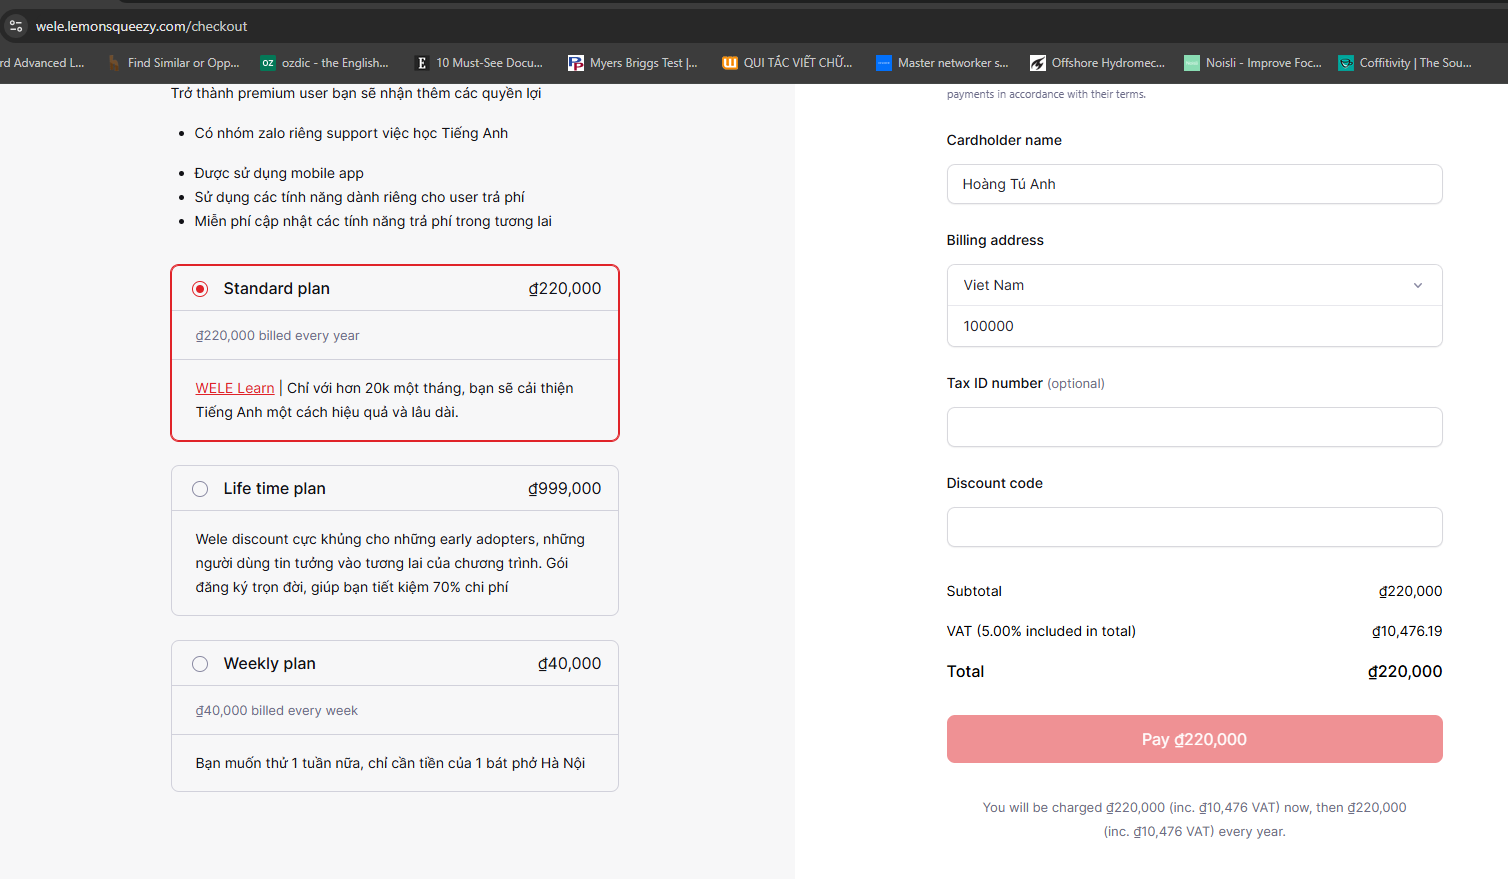Focus the Discount code input field
This screenshot has height=879, width=1508.
click(x=1194, y=527)
